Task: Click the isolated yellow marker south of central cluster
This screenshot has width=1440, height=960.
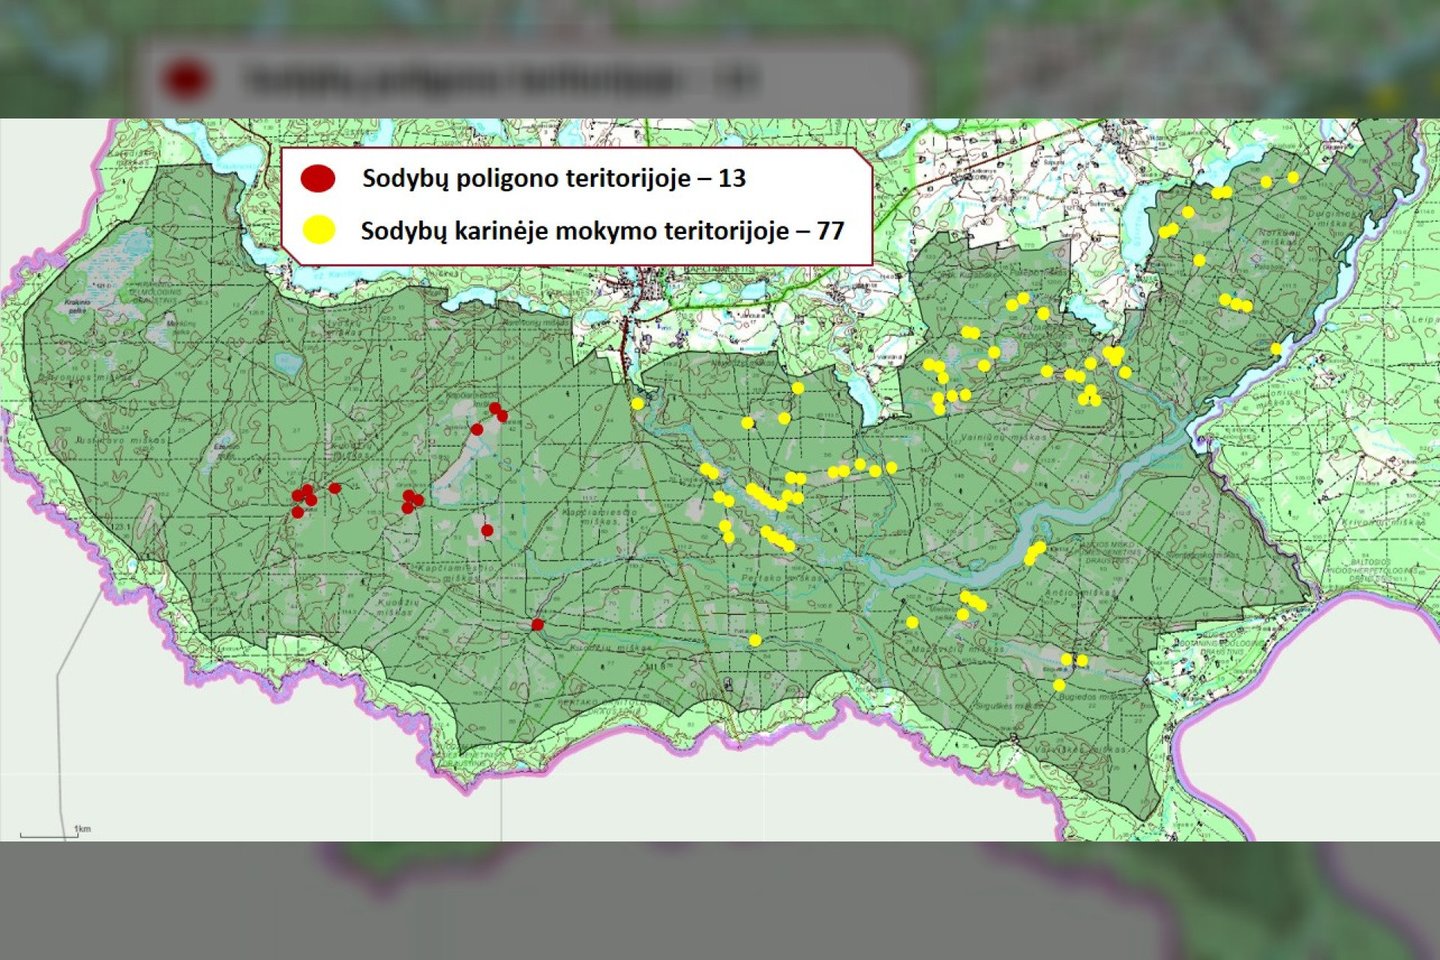Action: coord(755,640)
